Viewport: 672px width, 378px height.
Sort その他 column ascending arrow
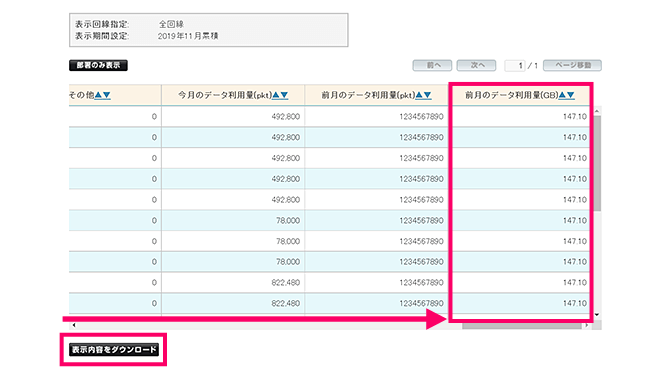98,95
